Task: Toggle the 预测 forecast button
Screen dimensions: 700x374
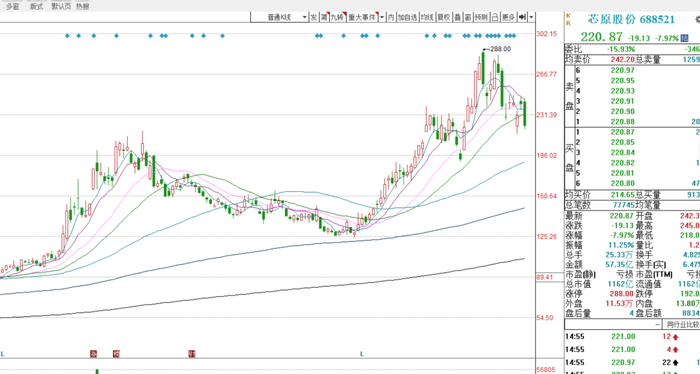Action: tap(481, 17)
